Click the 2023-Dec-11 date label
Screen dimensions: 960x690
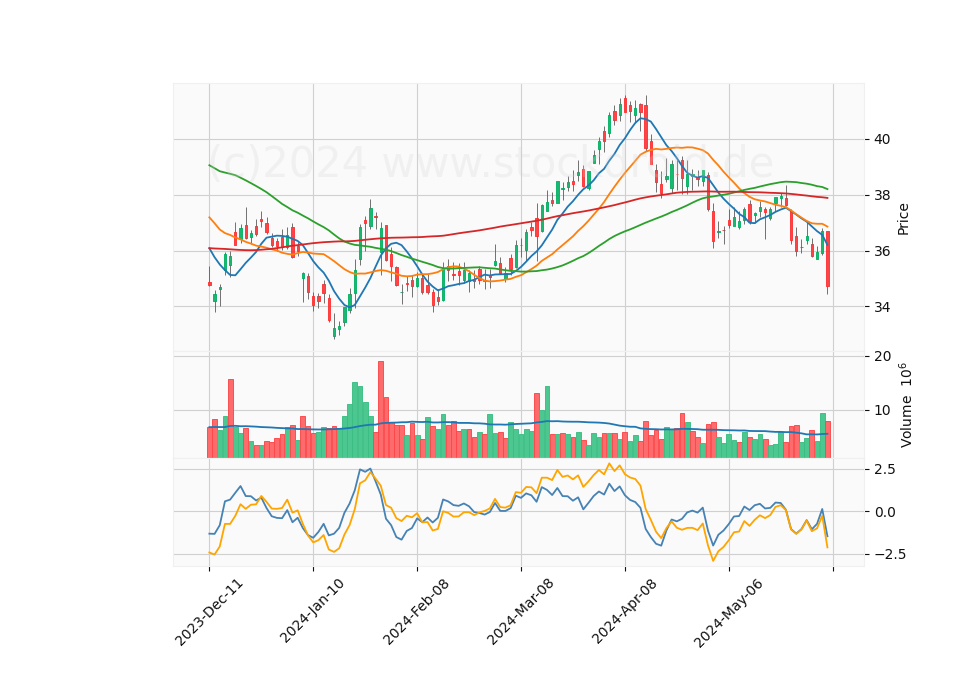209,612
